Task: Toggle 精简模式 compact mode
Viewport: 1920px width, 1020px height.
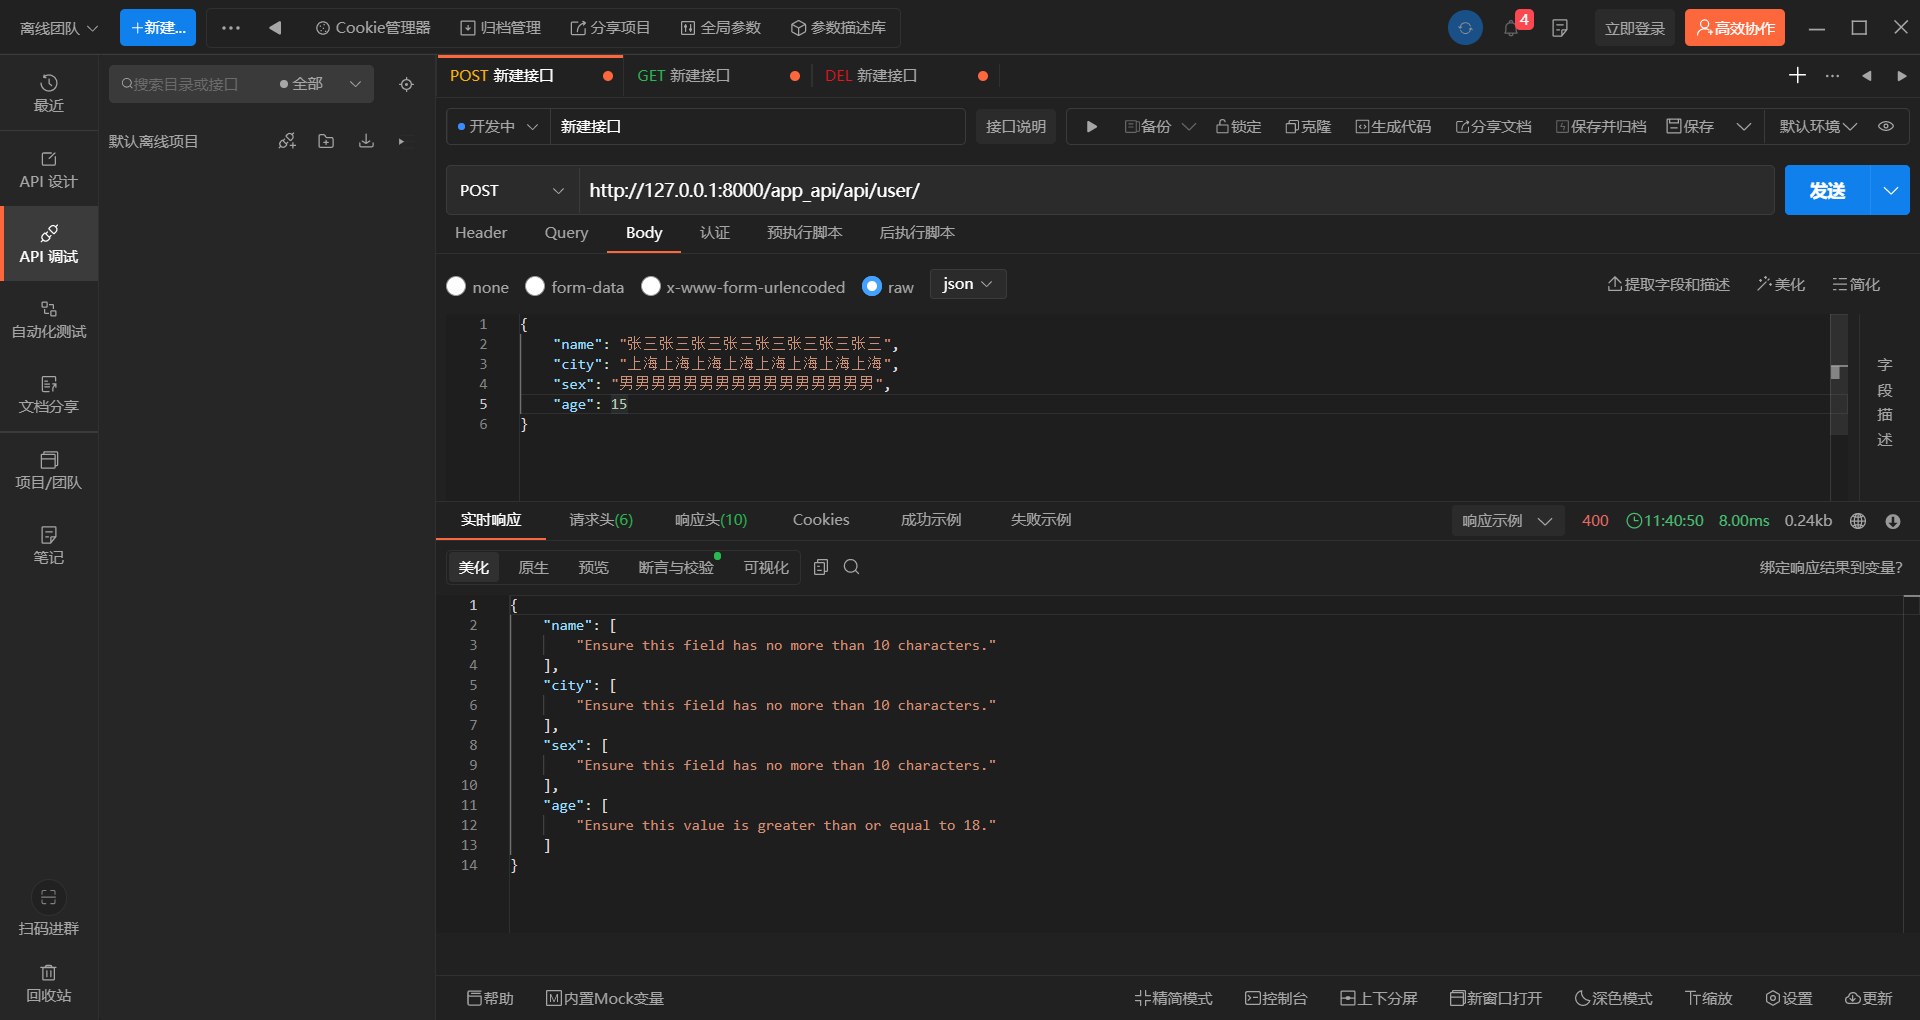Action: tap(1173, 998)
